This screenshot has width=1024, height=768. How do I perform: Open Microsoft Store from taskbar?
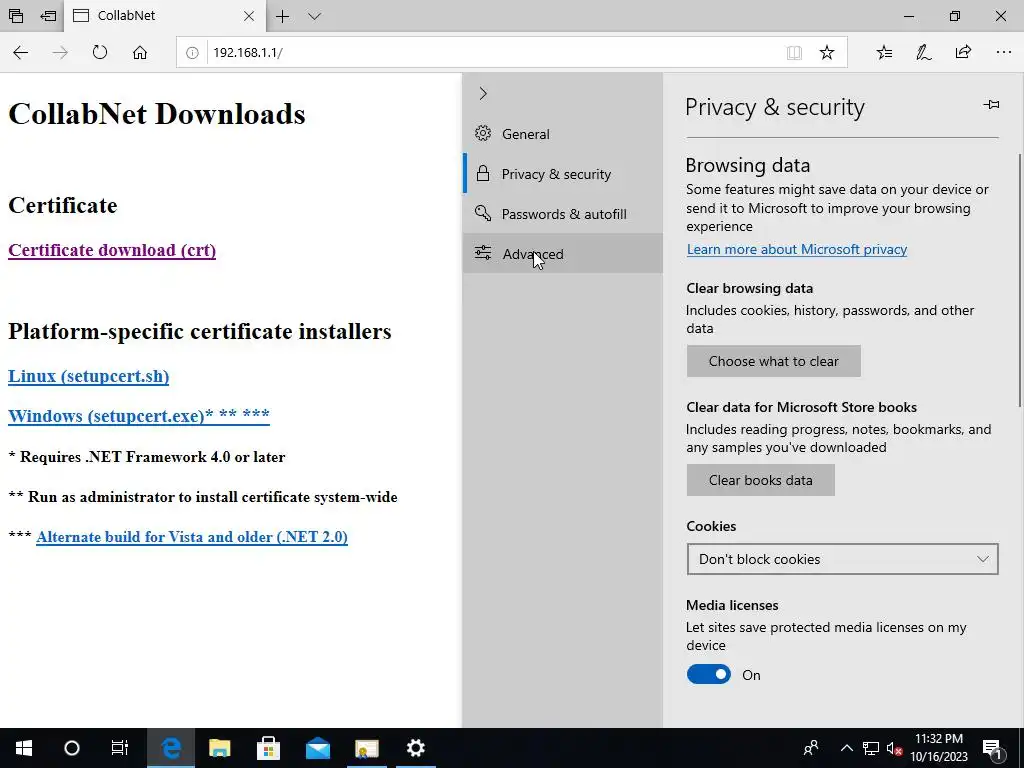[x=268, y=748]
